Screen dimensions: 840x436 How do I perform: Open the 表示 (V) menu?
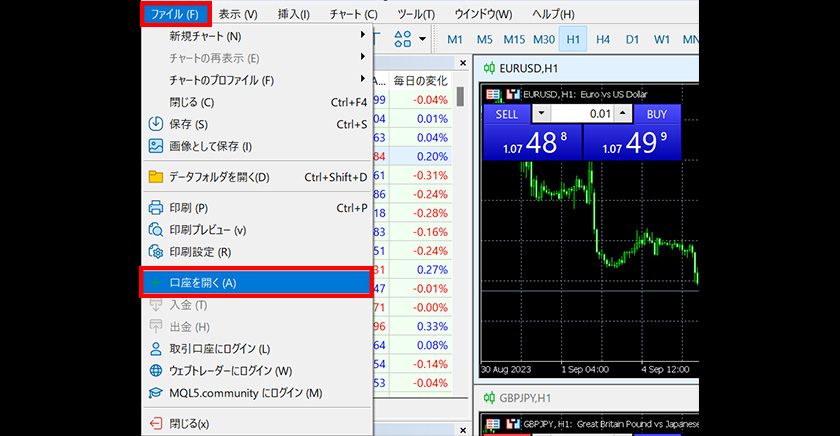tap(238, 14)
